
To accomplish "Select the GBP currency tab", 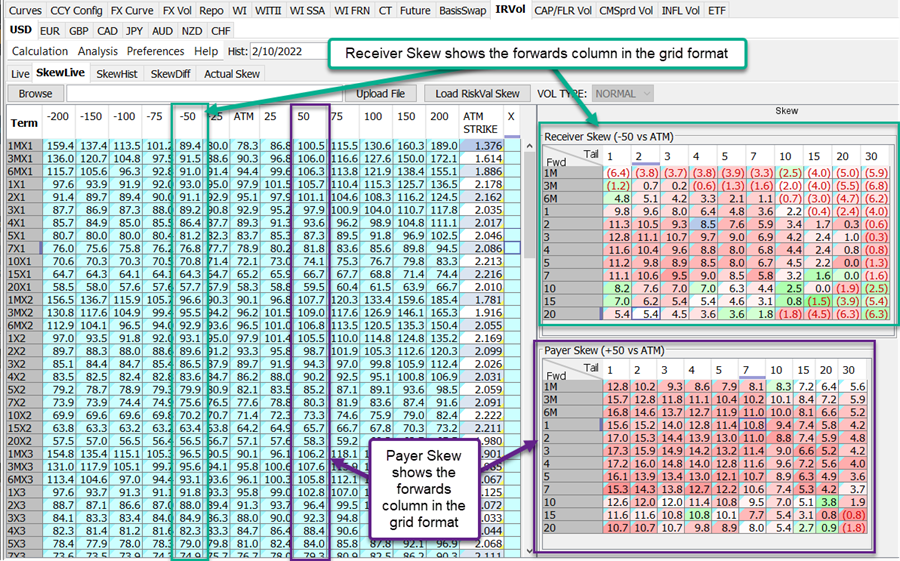I will pos(79,31).
